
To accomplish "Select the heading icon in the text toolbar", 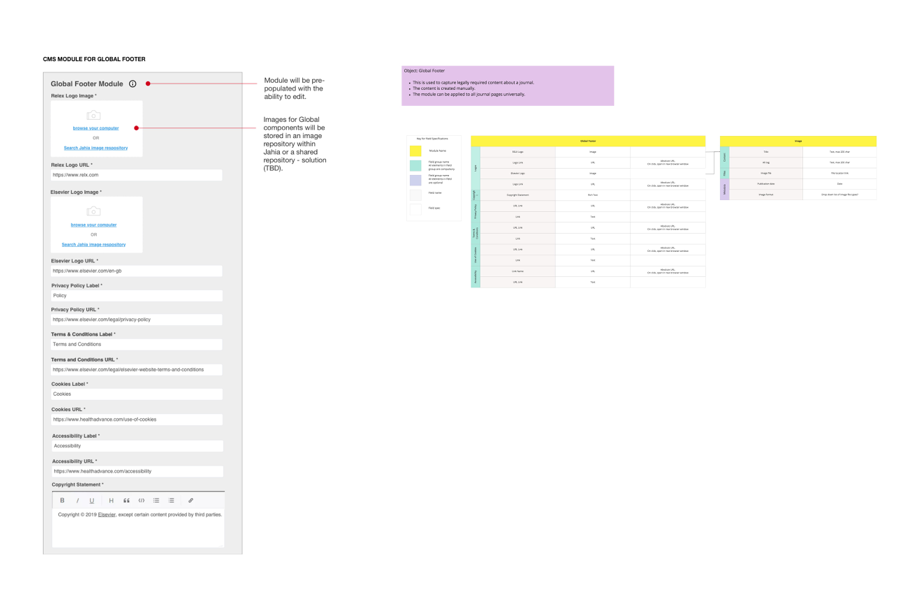I will [x=111, y=500].
